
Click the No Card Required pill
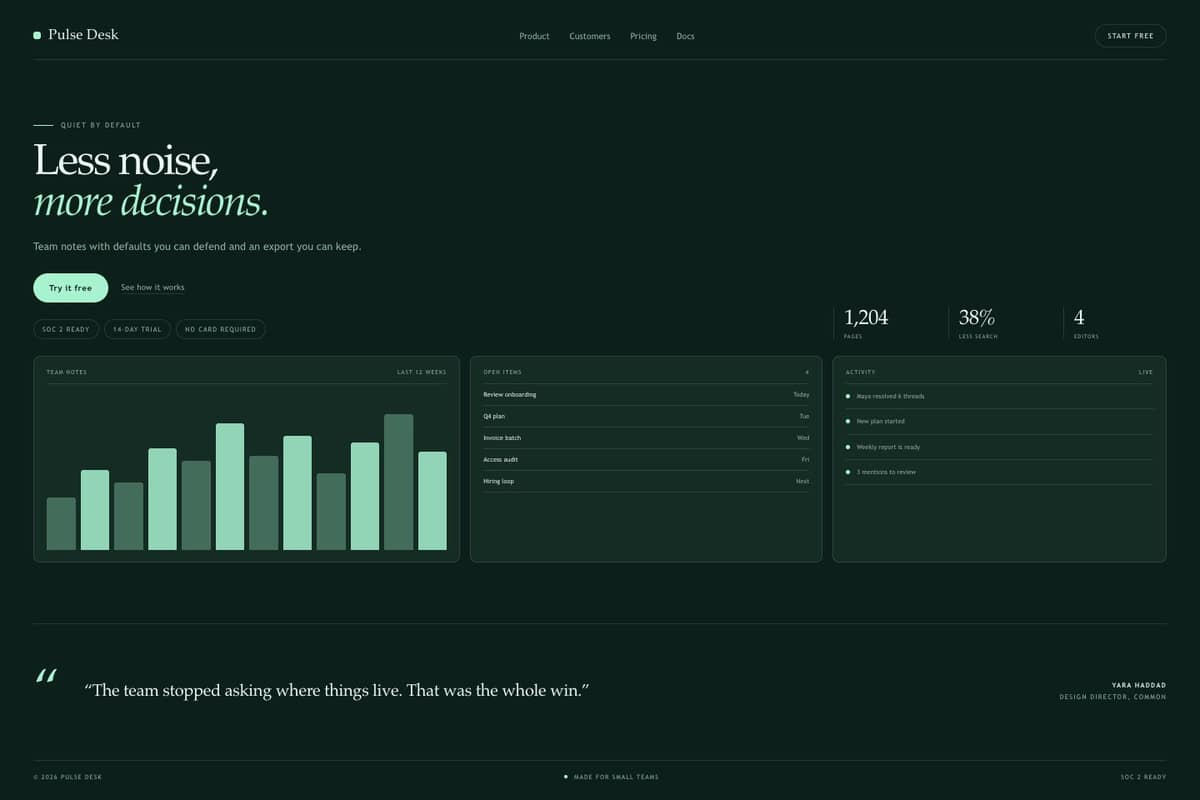(221, 329)
